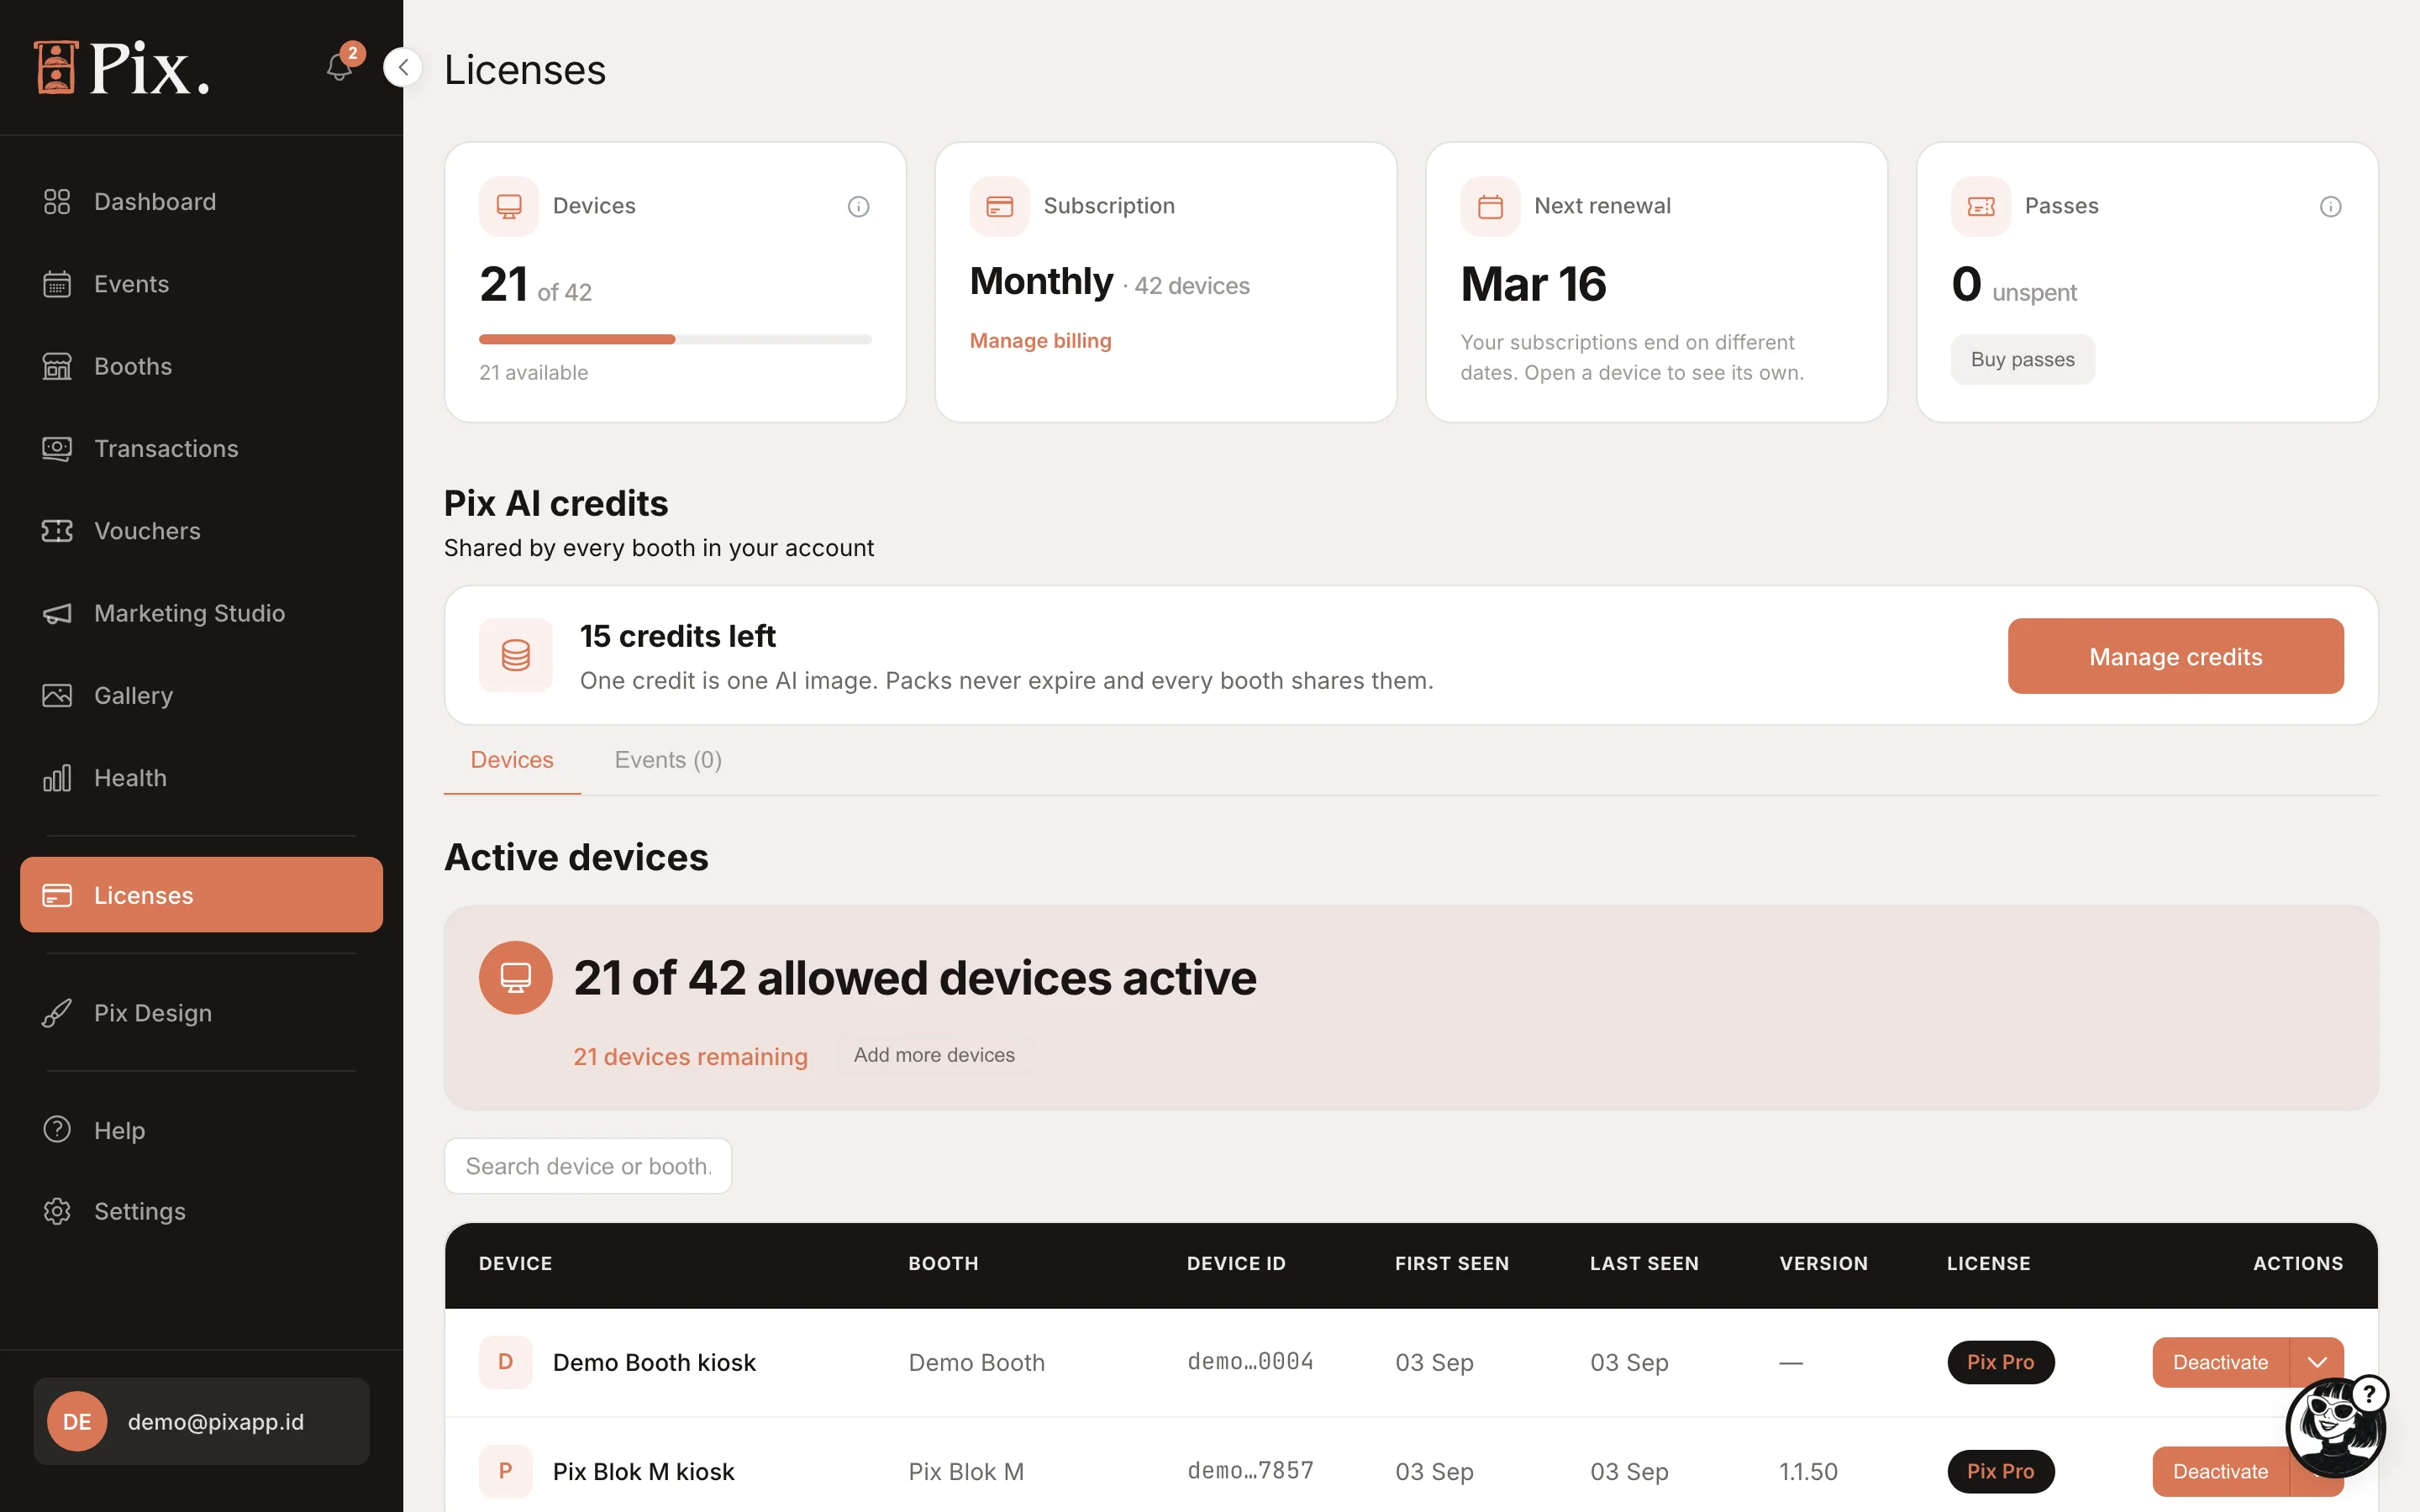Click the Health bar chart icon
This screenshot has width=2420, height=1512.
57,778
